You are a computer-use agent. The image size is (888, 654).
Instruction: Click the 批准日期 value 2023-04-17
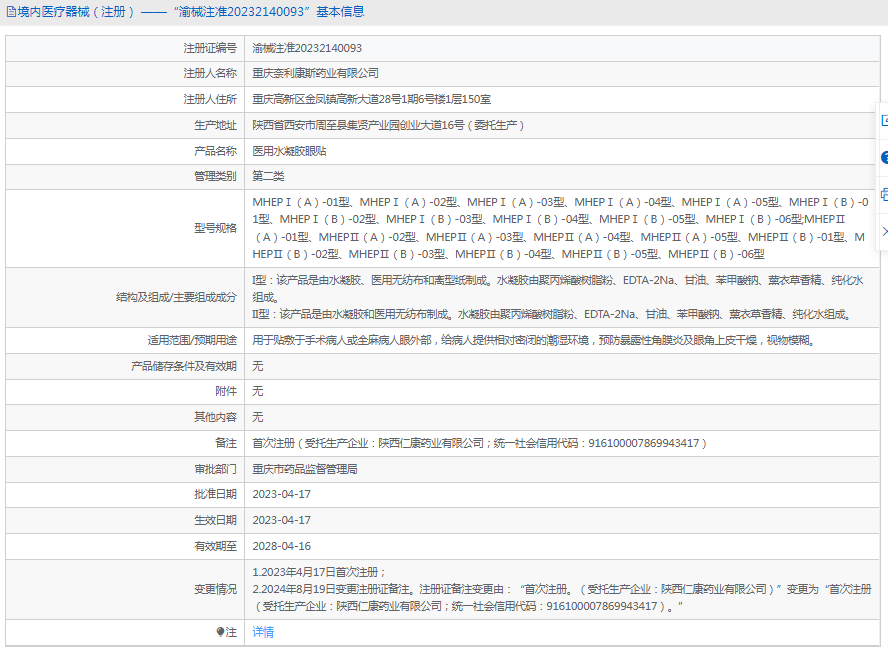click(281, 495)
